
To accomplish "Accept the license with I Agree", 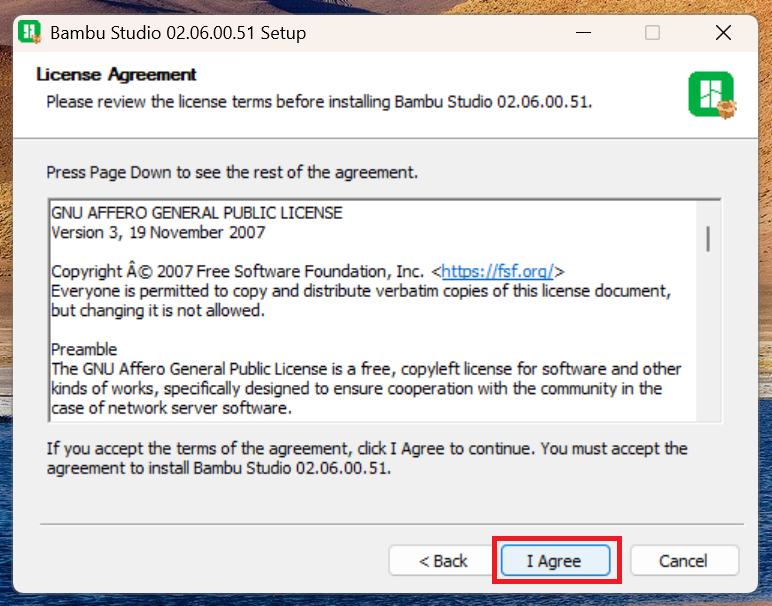I will pos(555,561).
